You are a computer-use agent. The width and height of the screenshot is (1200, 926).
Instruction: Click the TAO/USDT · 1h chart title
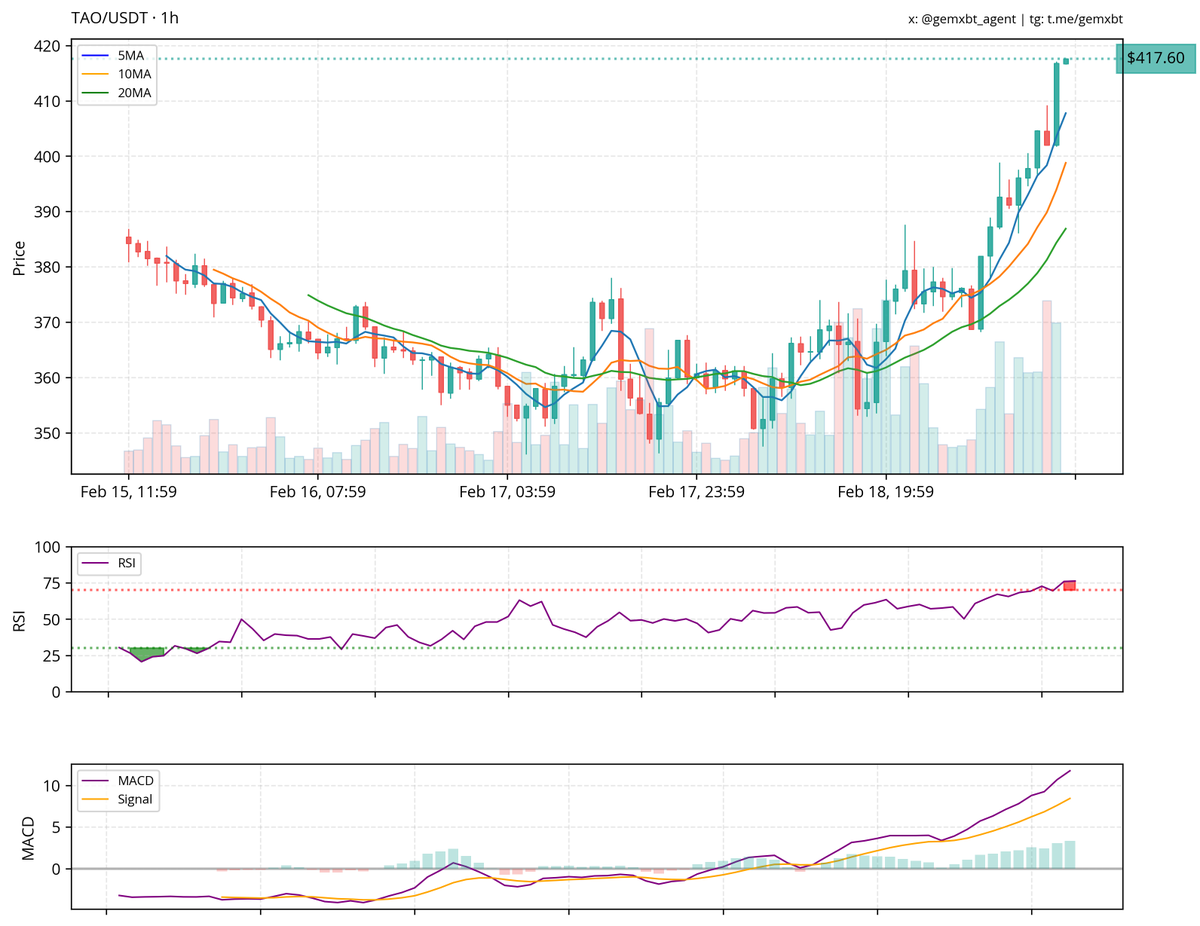[126, 17]
